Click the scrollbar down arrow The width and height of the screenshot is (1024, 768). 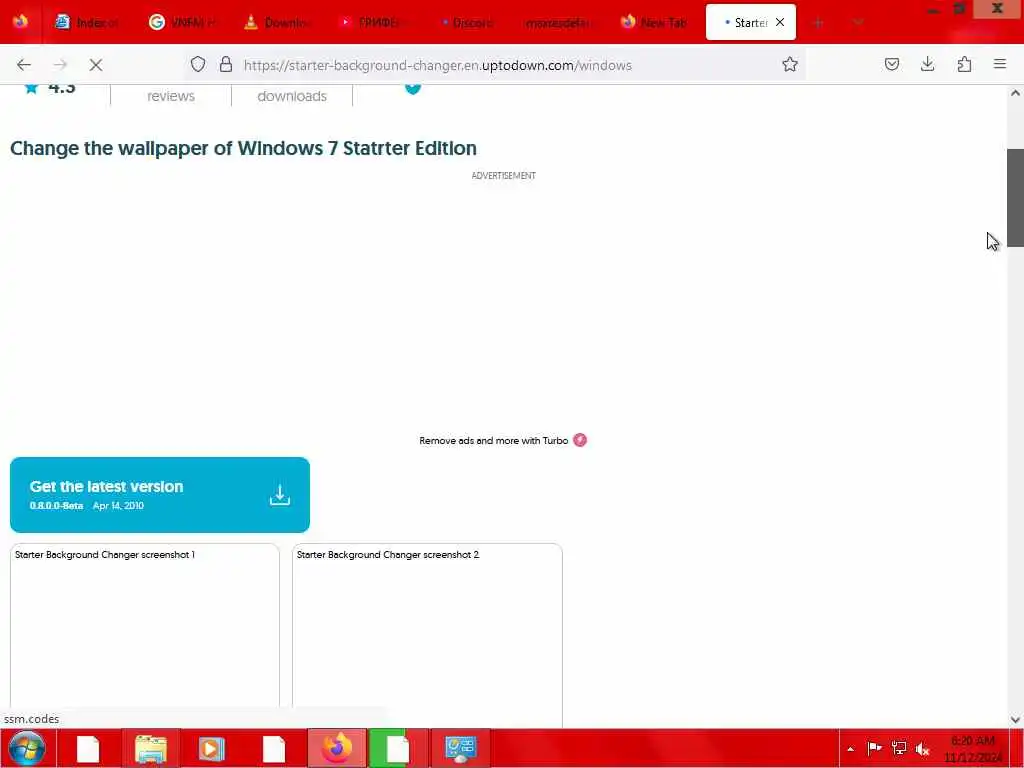[x=1015, y=720]
